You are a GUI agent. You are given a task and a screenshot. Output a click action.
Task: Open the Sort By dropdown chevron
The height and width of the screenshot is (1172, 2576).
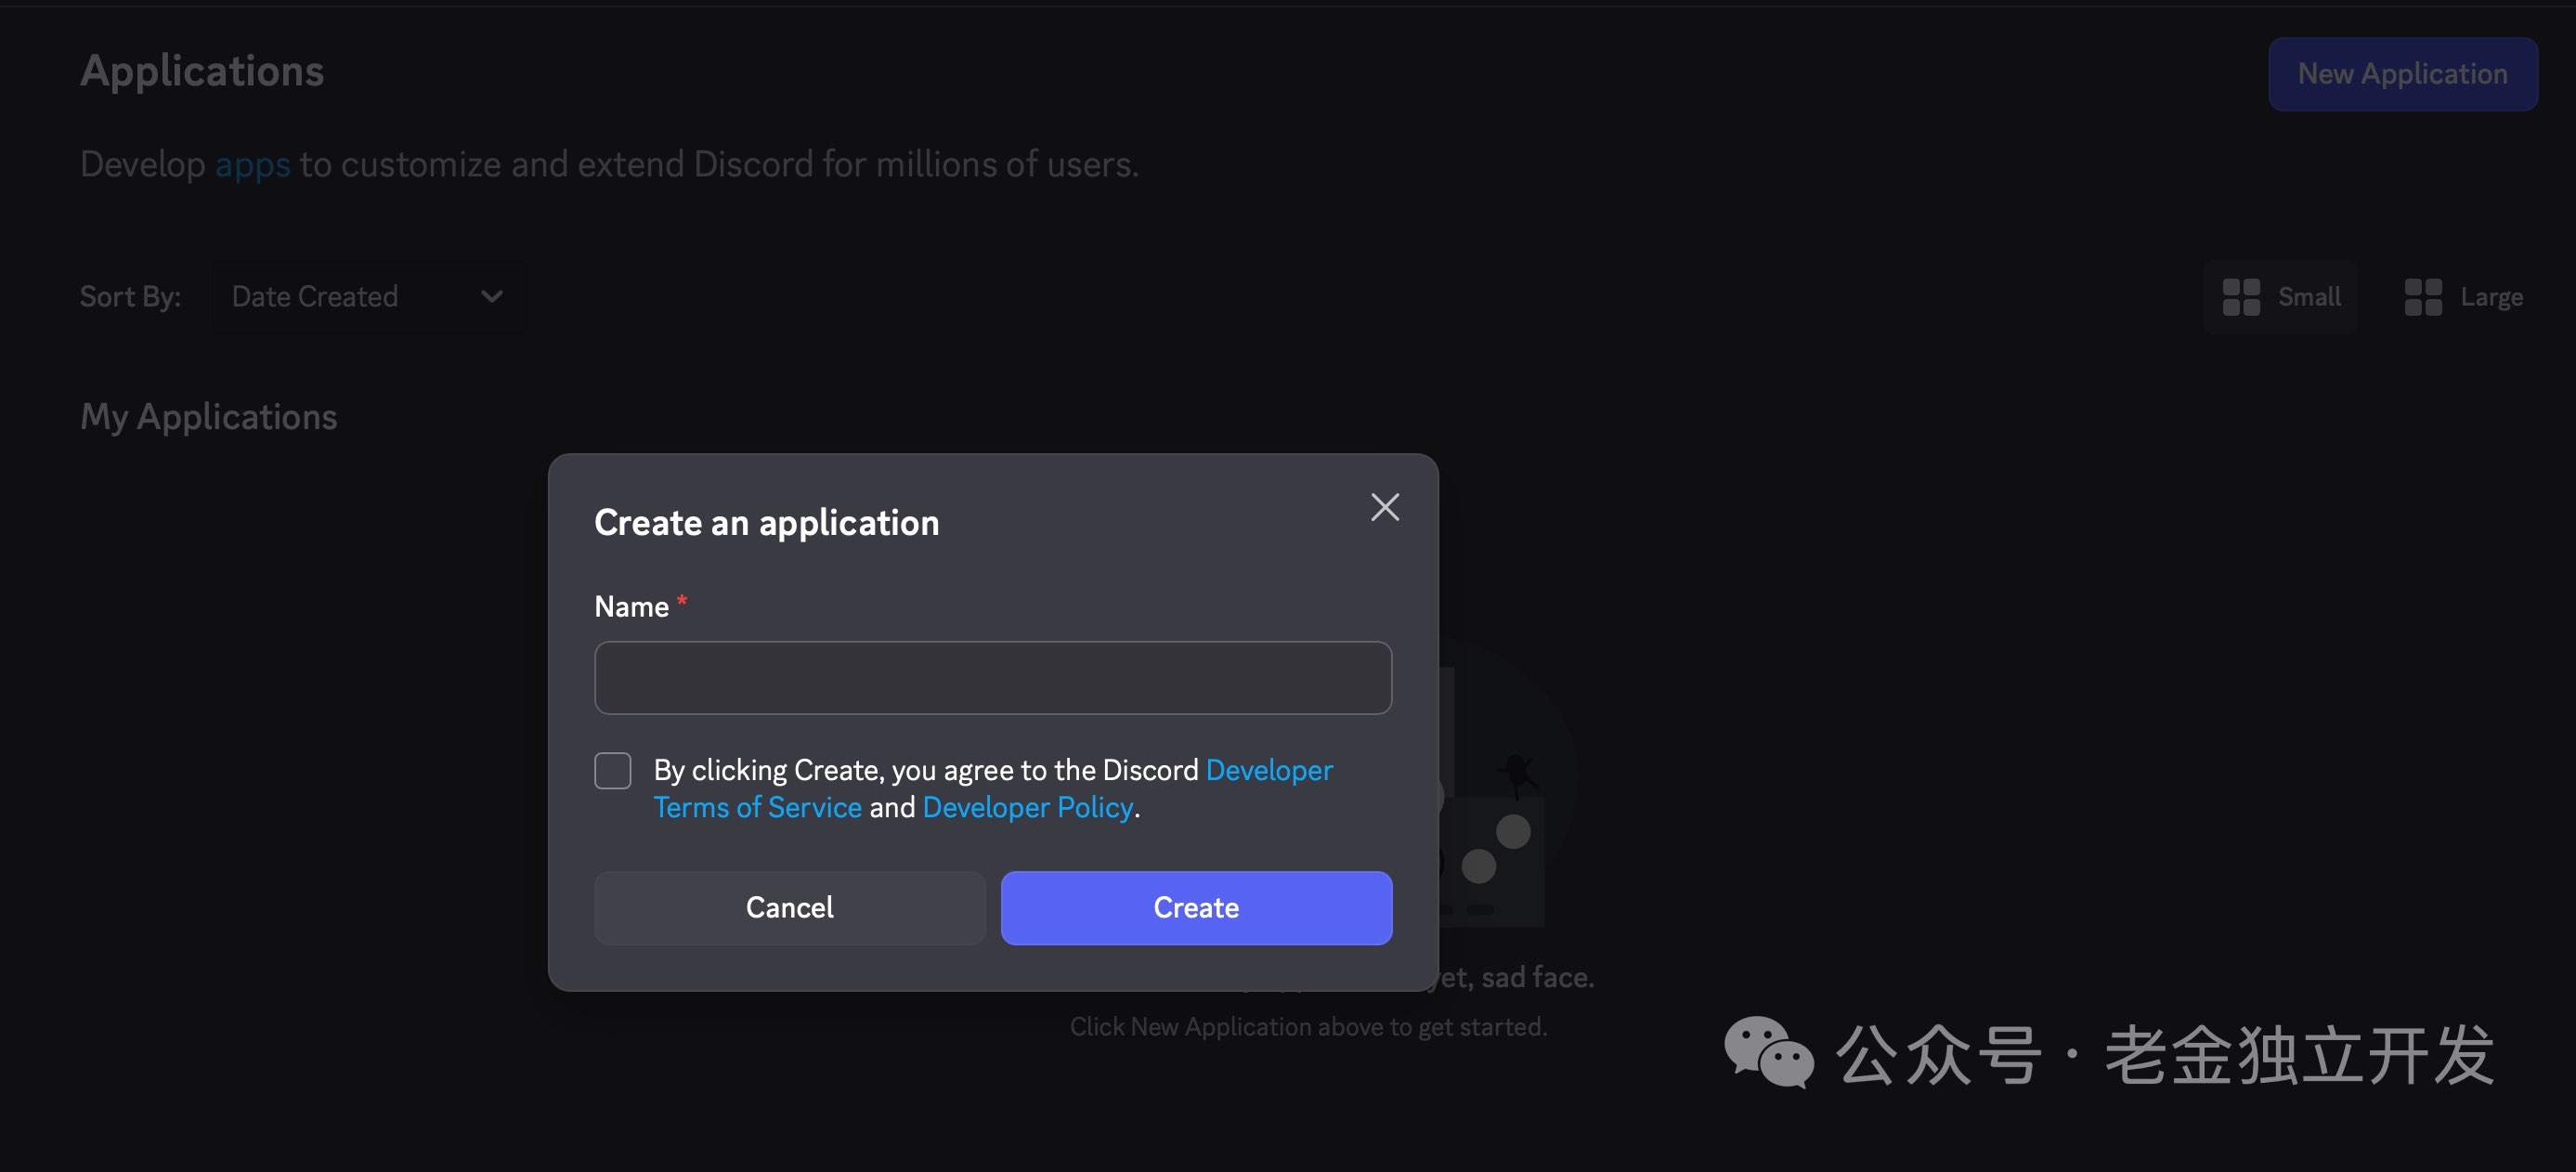491,297
